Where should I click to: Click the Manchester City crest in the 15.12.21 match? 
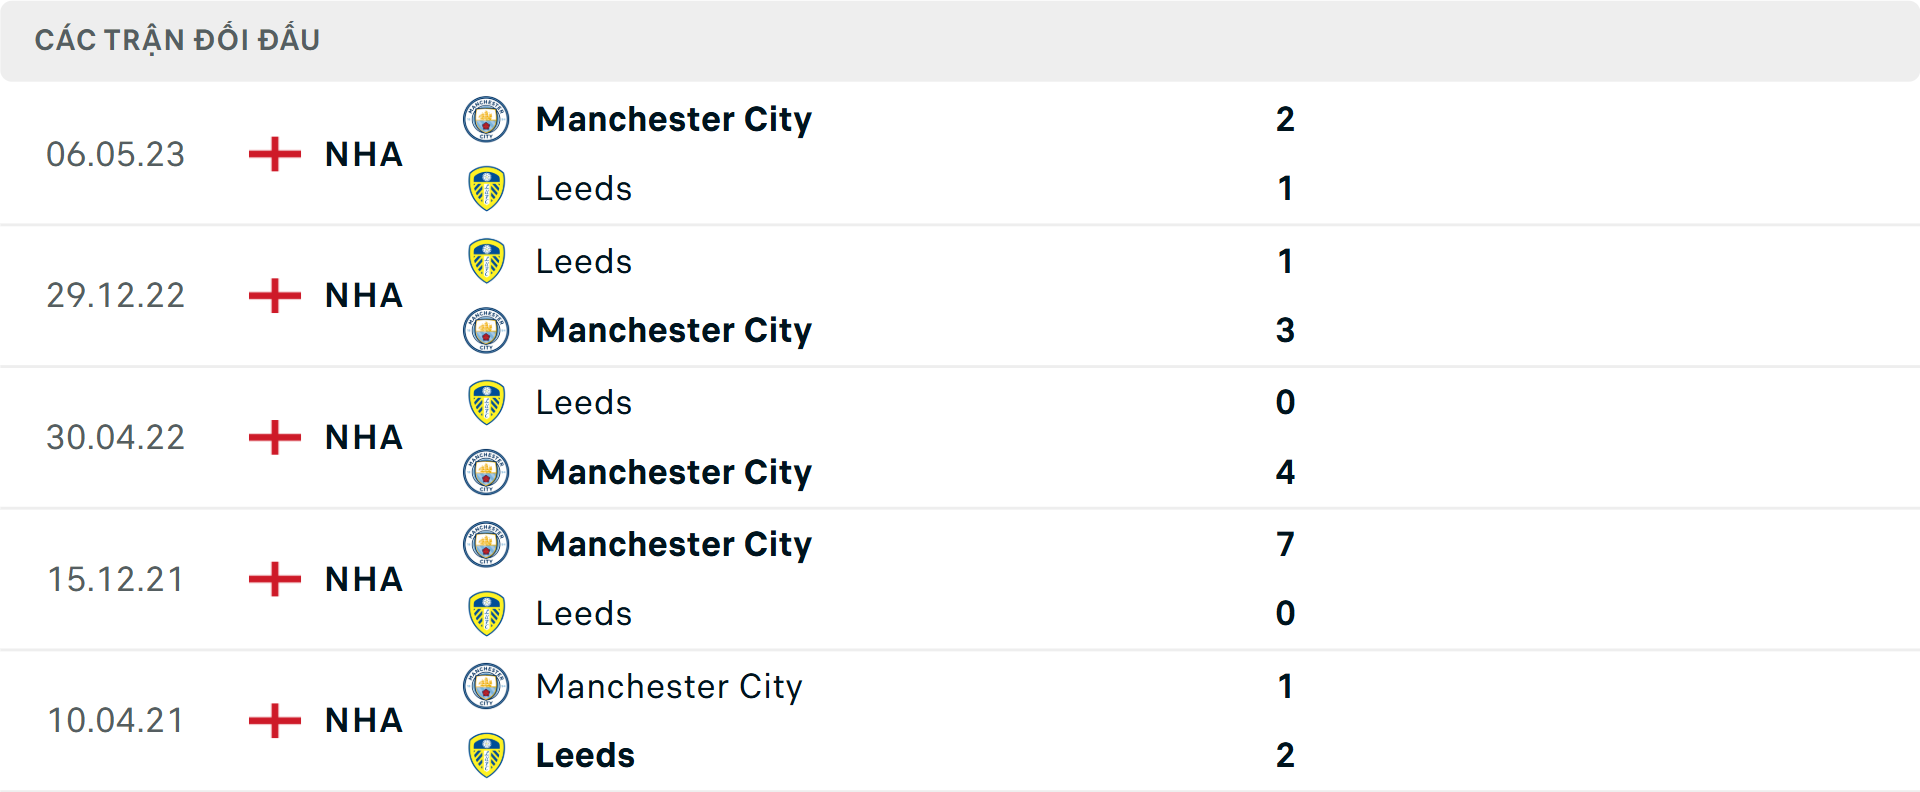coord(487,544)
